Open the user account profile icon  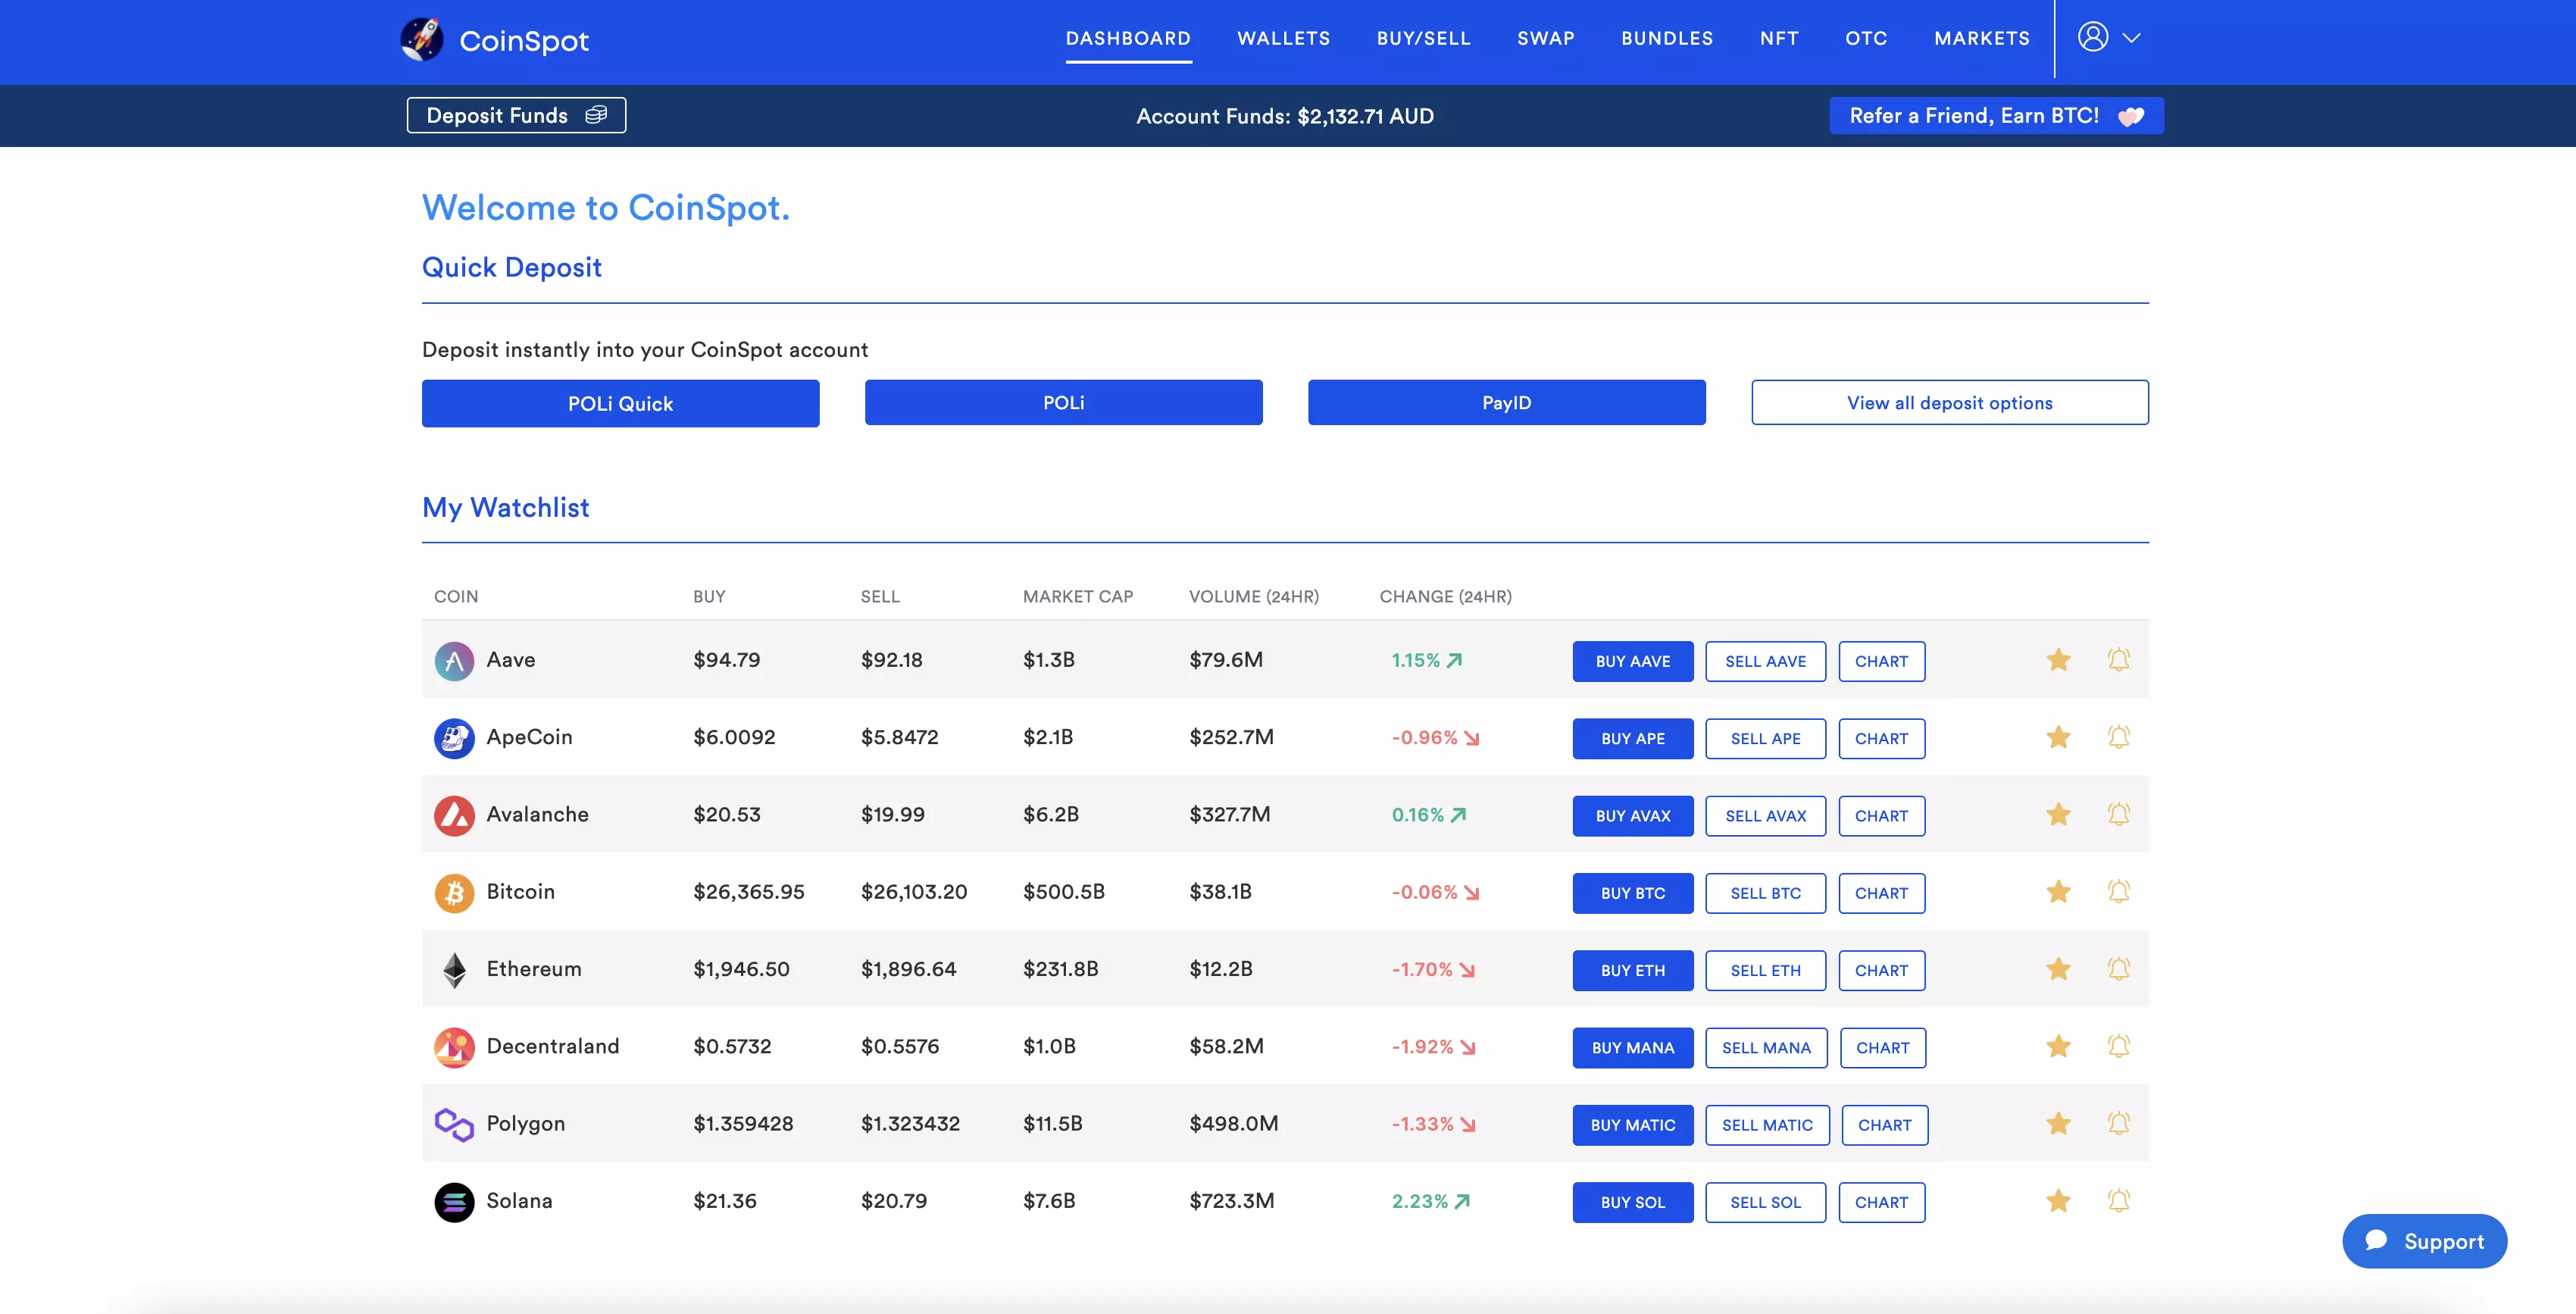2093,37
